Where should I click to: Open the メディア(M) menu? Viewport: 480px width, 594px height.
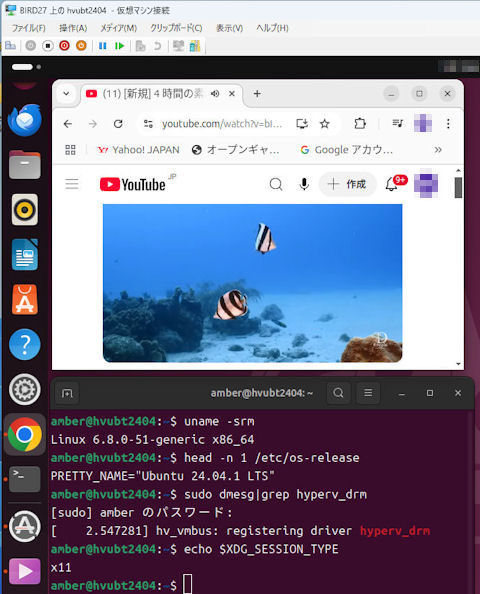pyautogui.click(x=118, y=28)
